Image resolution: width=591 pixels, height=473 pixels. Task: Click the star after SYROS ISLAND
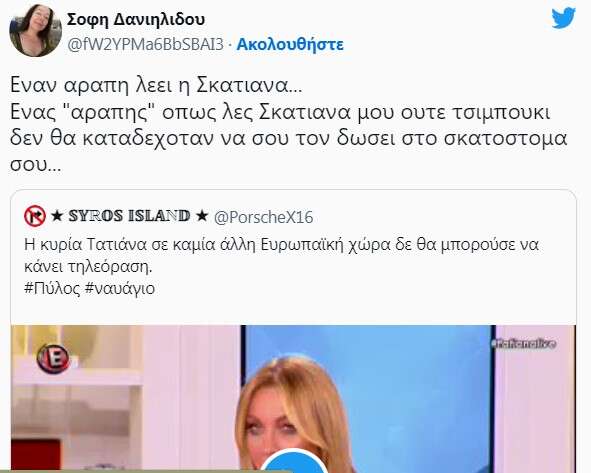tap(202, 216)
